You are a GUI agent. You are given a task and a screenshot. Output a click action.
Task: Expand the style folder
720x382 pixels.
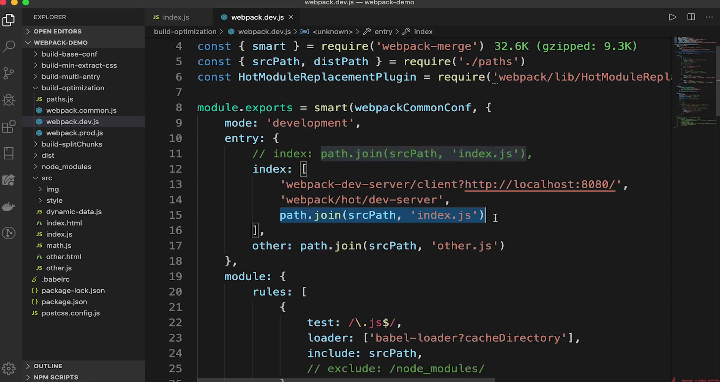84,201
